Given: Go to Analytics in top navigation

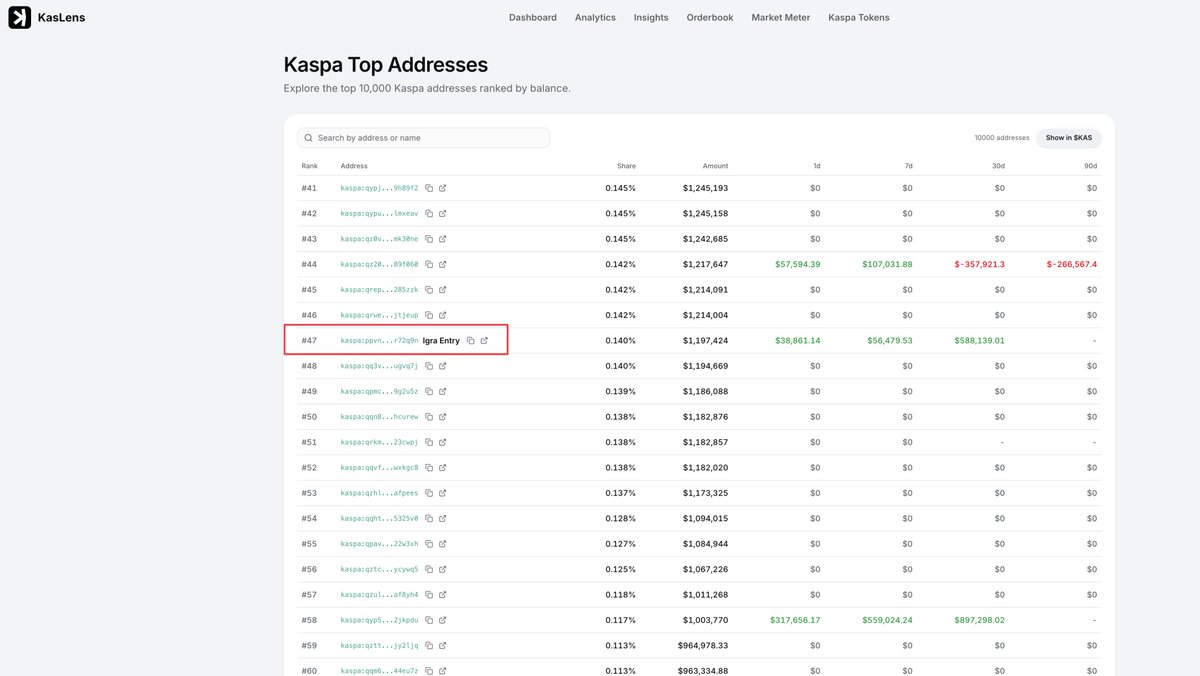Looking at the screenshot, I should [595, 17].
